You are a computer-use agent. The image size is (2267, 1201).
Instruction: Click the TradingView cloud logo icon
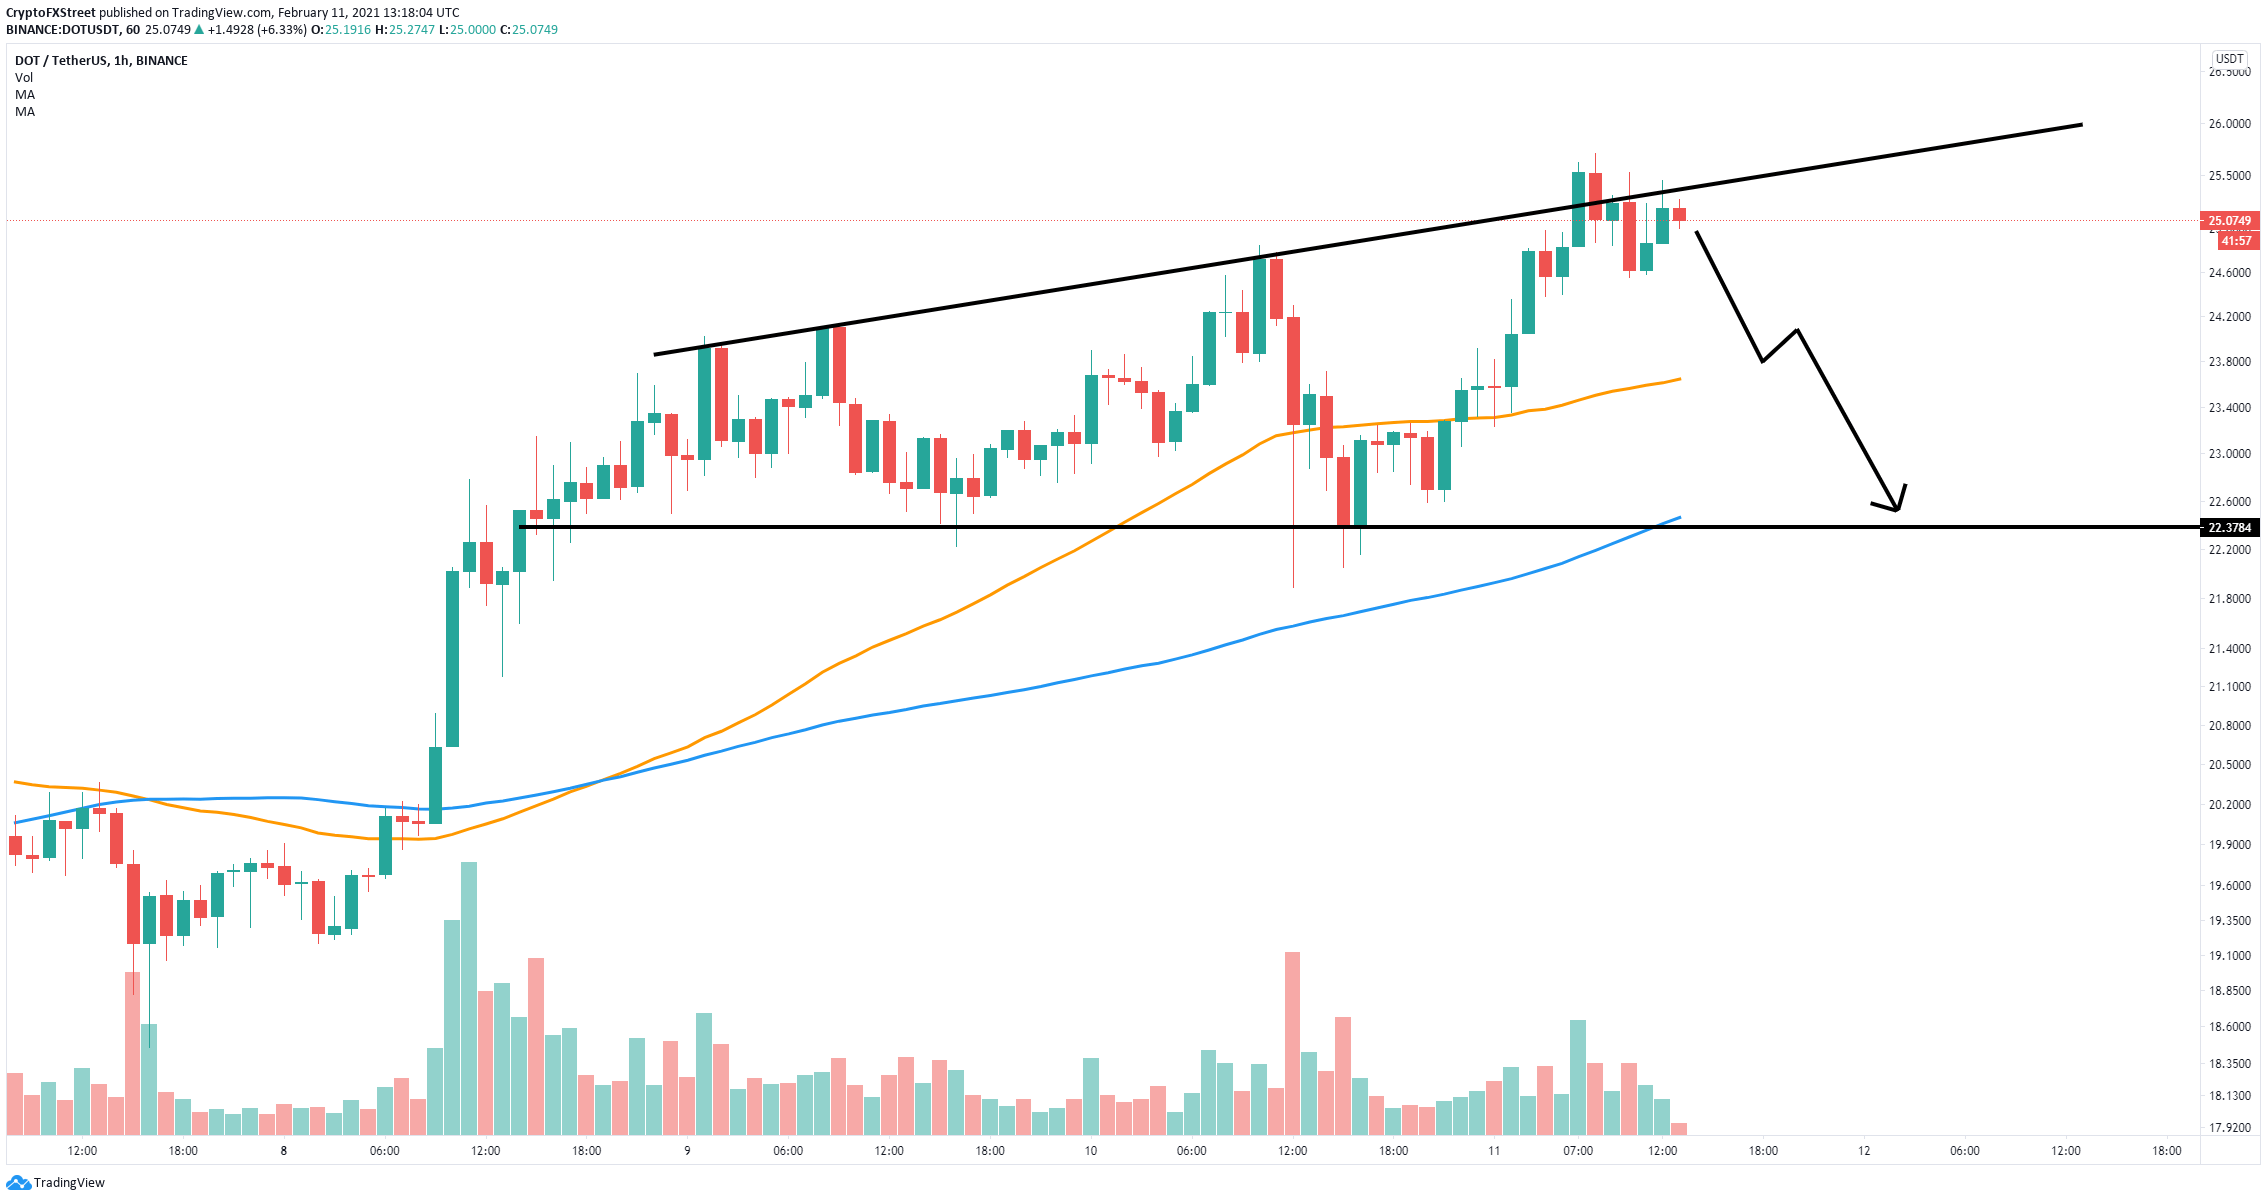(x=18, y=1183)
